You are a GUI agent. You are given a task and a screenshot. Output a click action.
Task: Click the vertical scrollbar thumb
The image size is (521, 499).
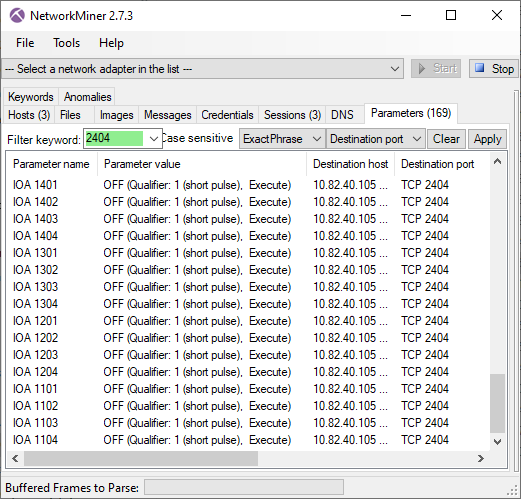pos(498,403)
